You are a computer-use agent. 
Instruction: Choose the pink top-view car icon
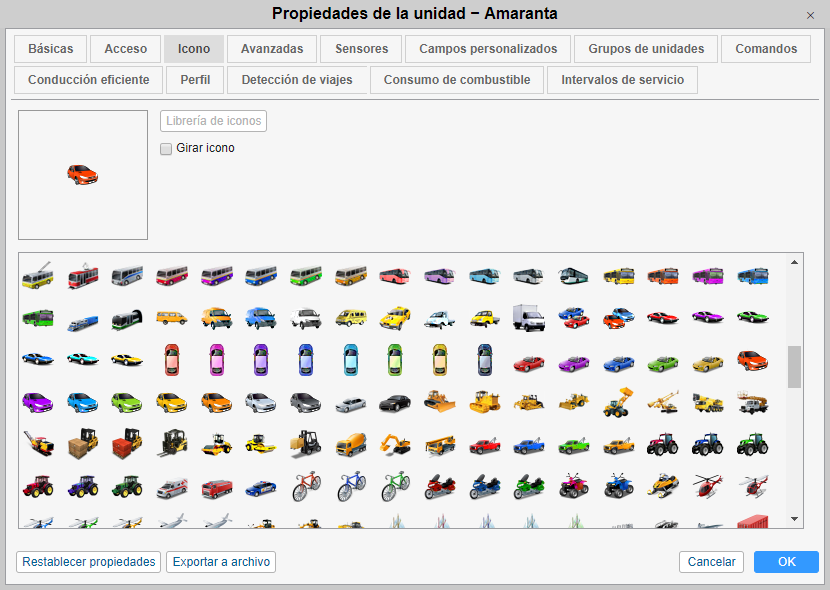216,360
